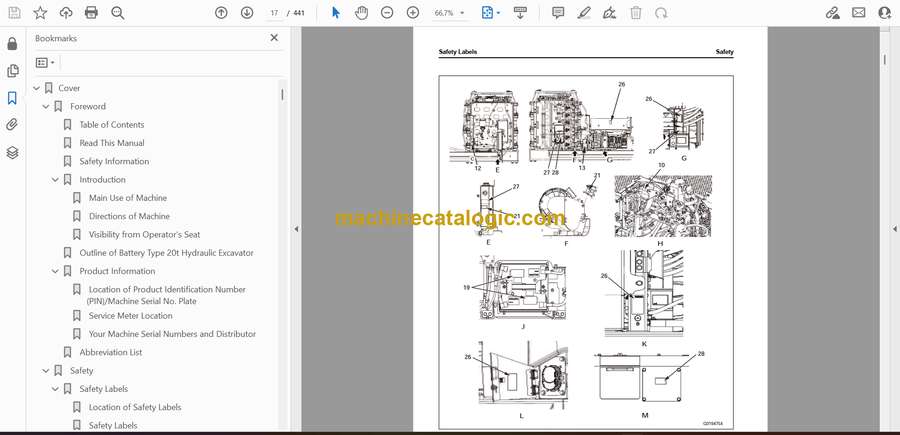Open the Read This Manual bookmark

(x=112, y=143)
